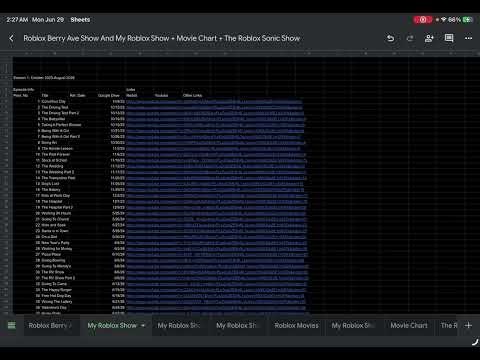Tap the back arrow beside the title

[11, 38]
